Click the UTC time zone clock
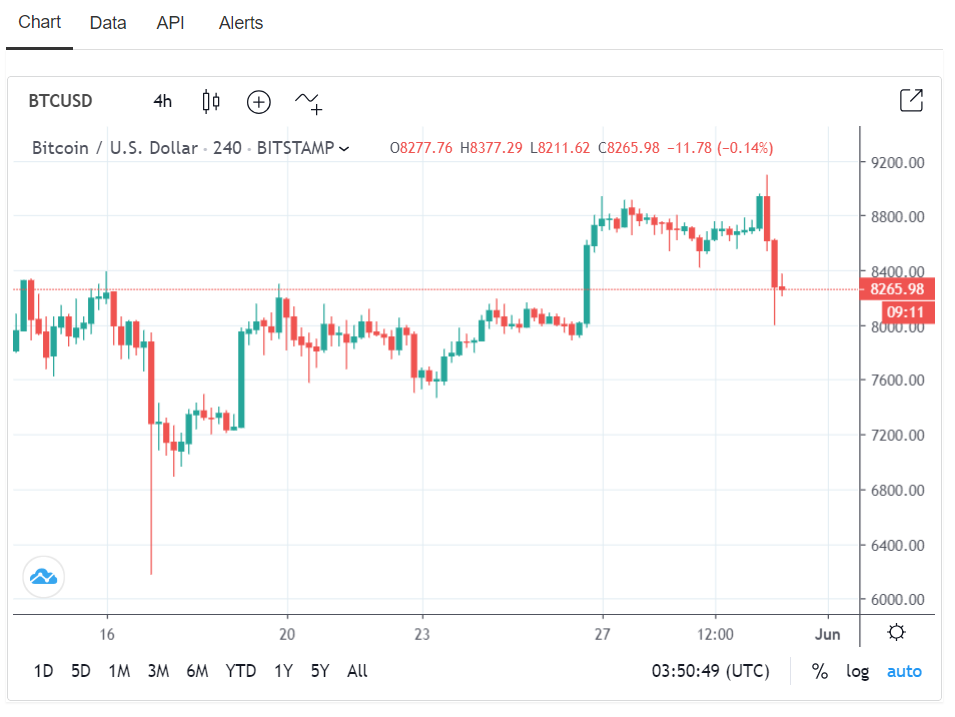The width and height of the screenshot is (955, 717). click(710, 671)
